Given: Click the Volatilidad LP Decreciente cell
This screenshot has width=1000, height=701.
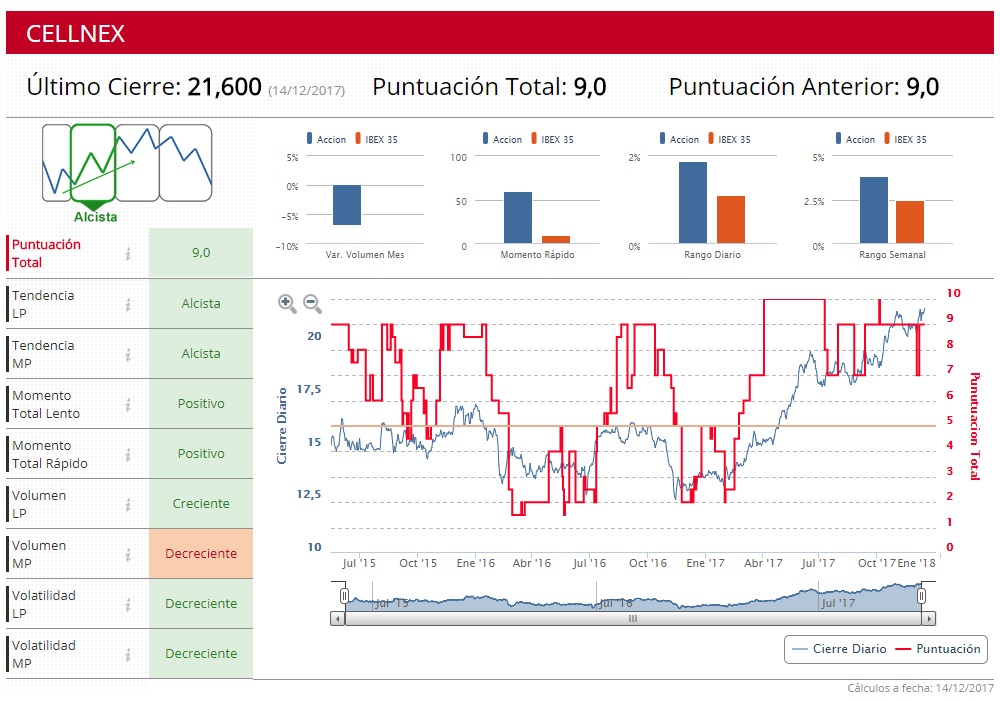Looking at the screenshot, I should 201,603.
